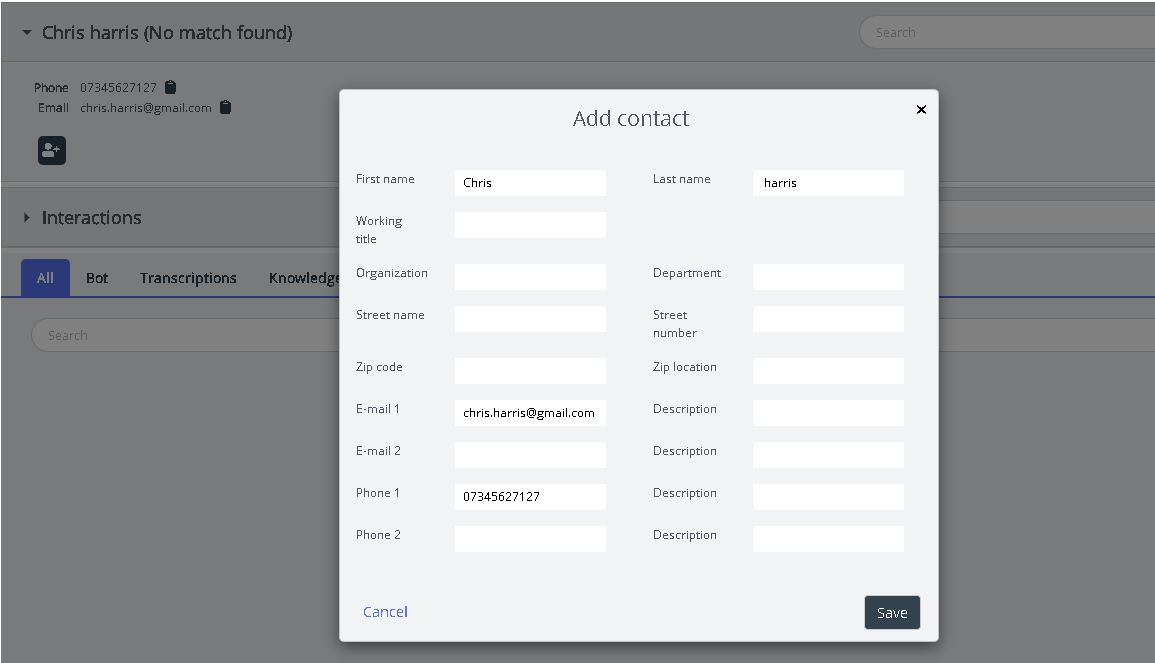This screenshot has height=663, width=1155.
Task: Click the Department field
Action: point(828,277)
